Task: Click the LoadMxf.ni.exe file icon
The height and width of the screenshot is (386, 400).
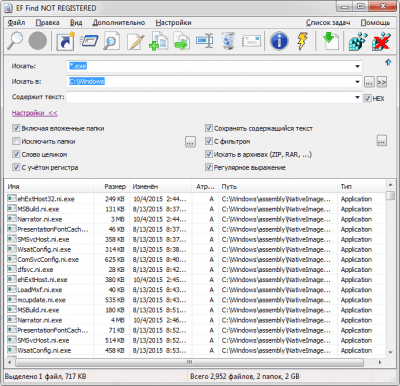Action: (12, 290)
